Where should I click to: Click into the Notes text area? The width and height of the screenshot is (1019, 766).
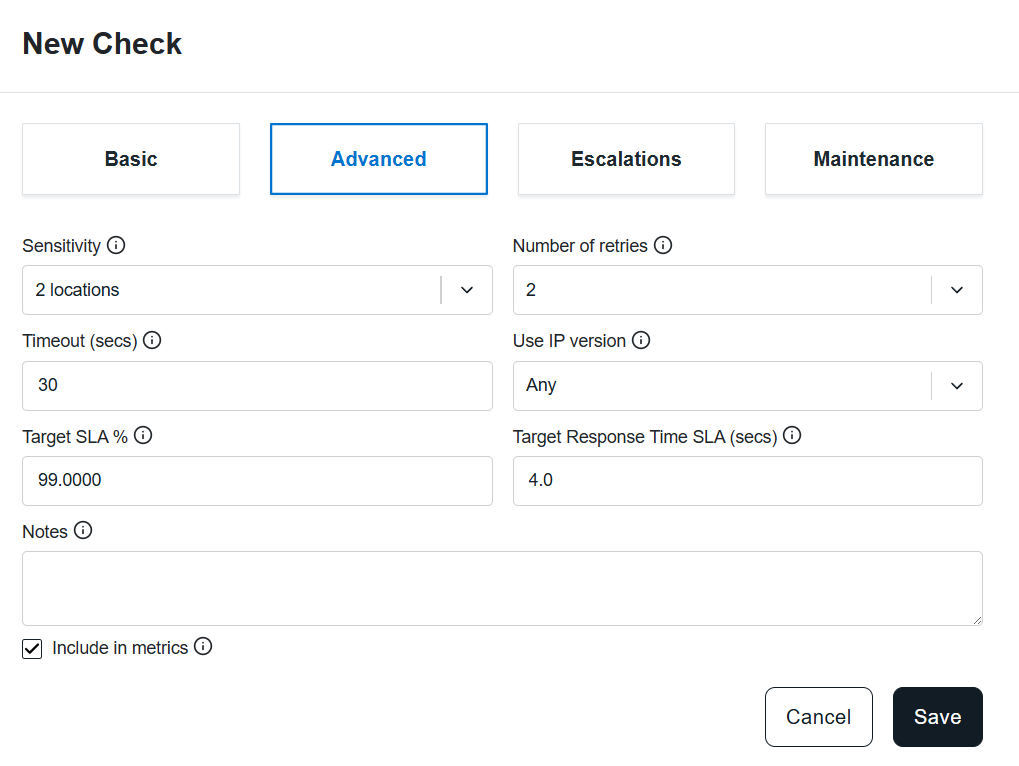point(502,589)
